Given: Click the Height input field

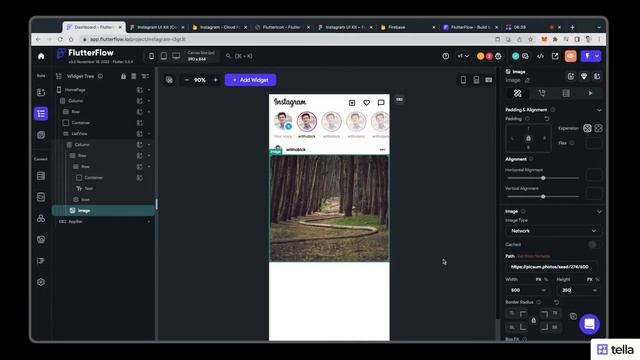Looking at the screenshot, I should [579, 290].
